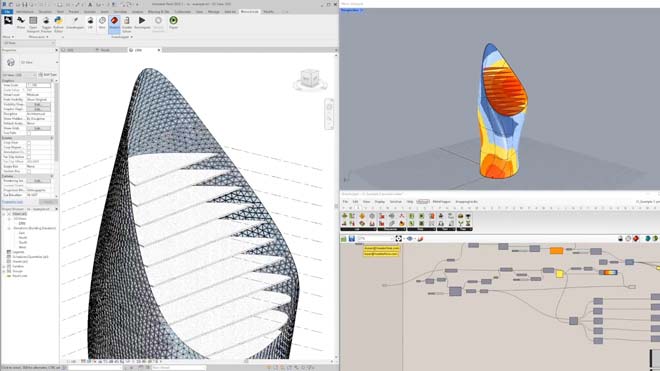660x371 pixels.
Task: Collapse Elevations (Building Elevation) node
Action: point(9,228)
